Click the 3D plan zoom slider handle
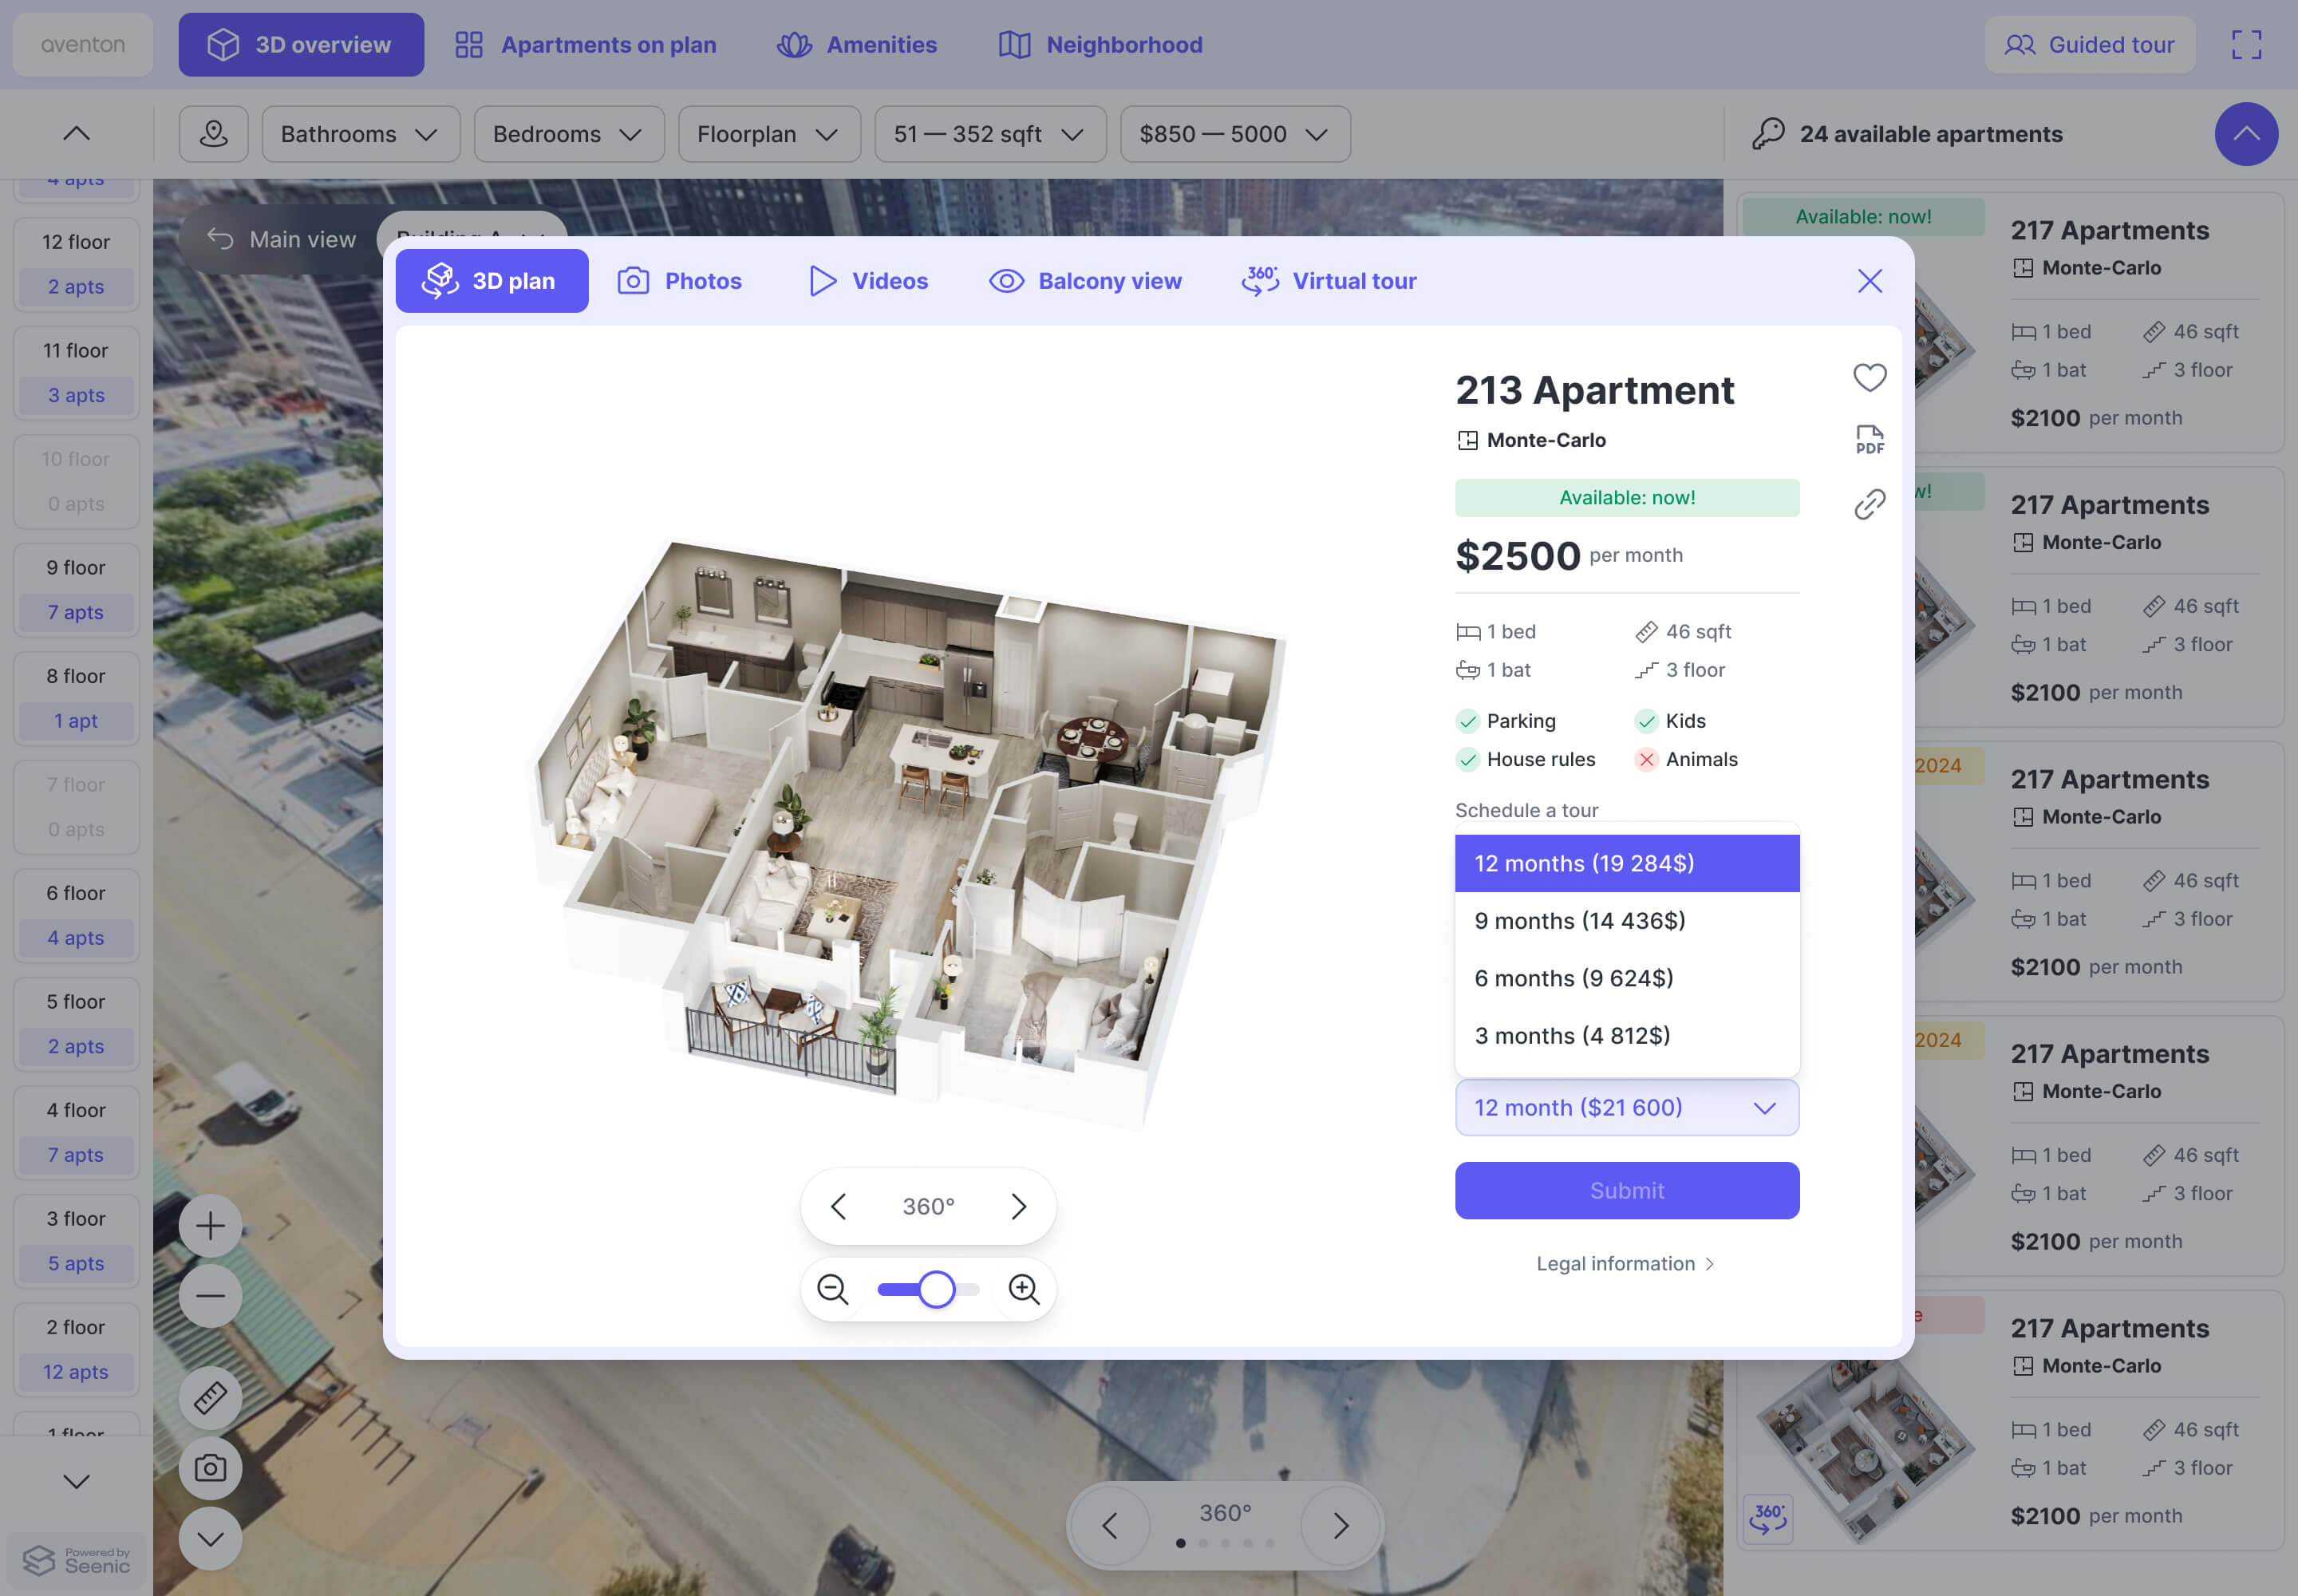Screen dimensions: 2298x1596 point(936,1289)
